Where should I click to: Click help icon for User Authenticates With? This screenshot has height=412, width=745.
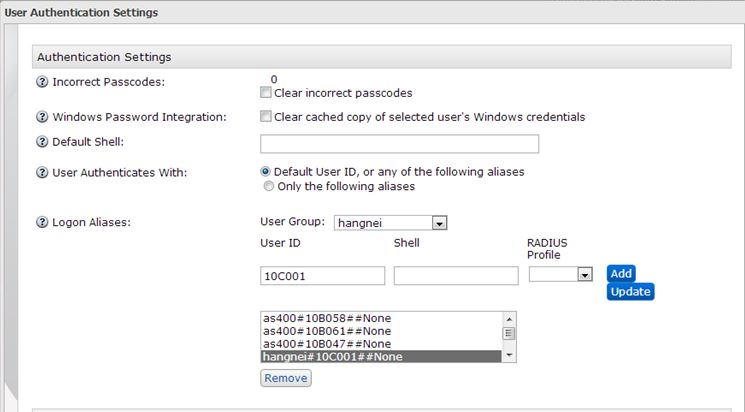[x=42, y=172]
